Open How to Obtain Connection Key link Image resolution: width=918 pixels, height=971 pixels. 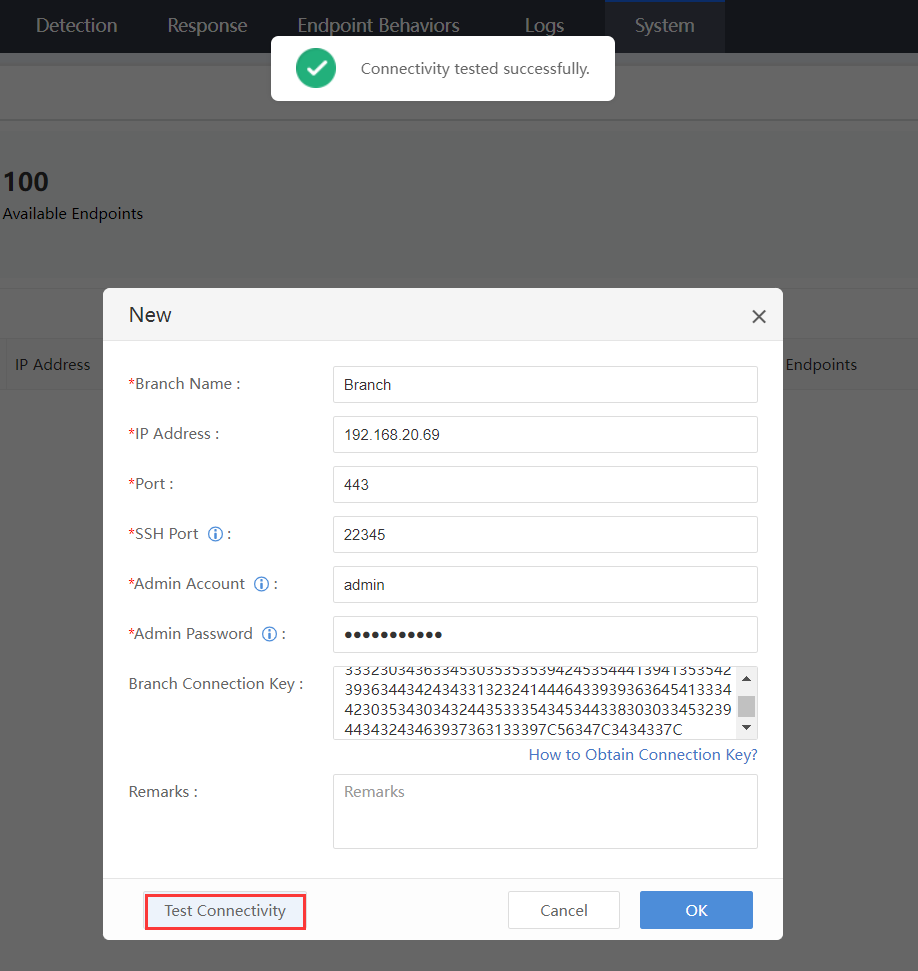[x=643, y=755]
